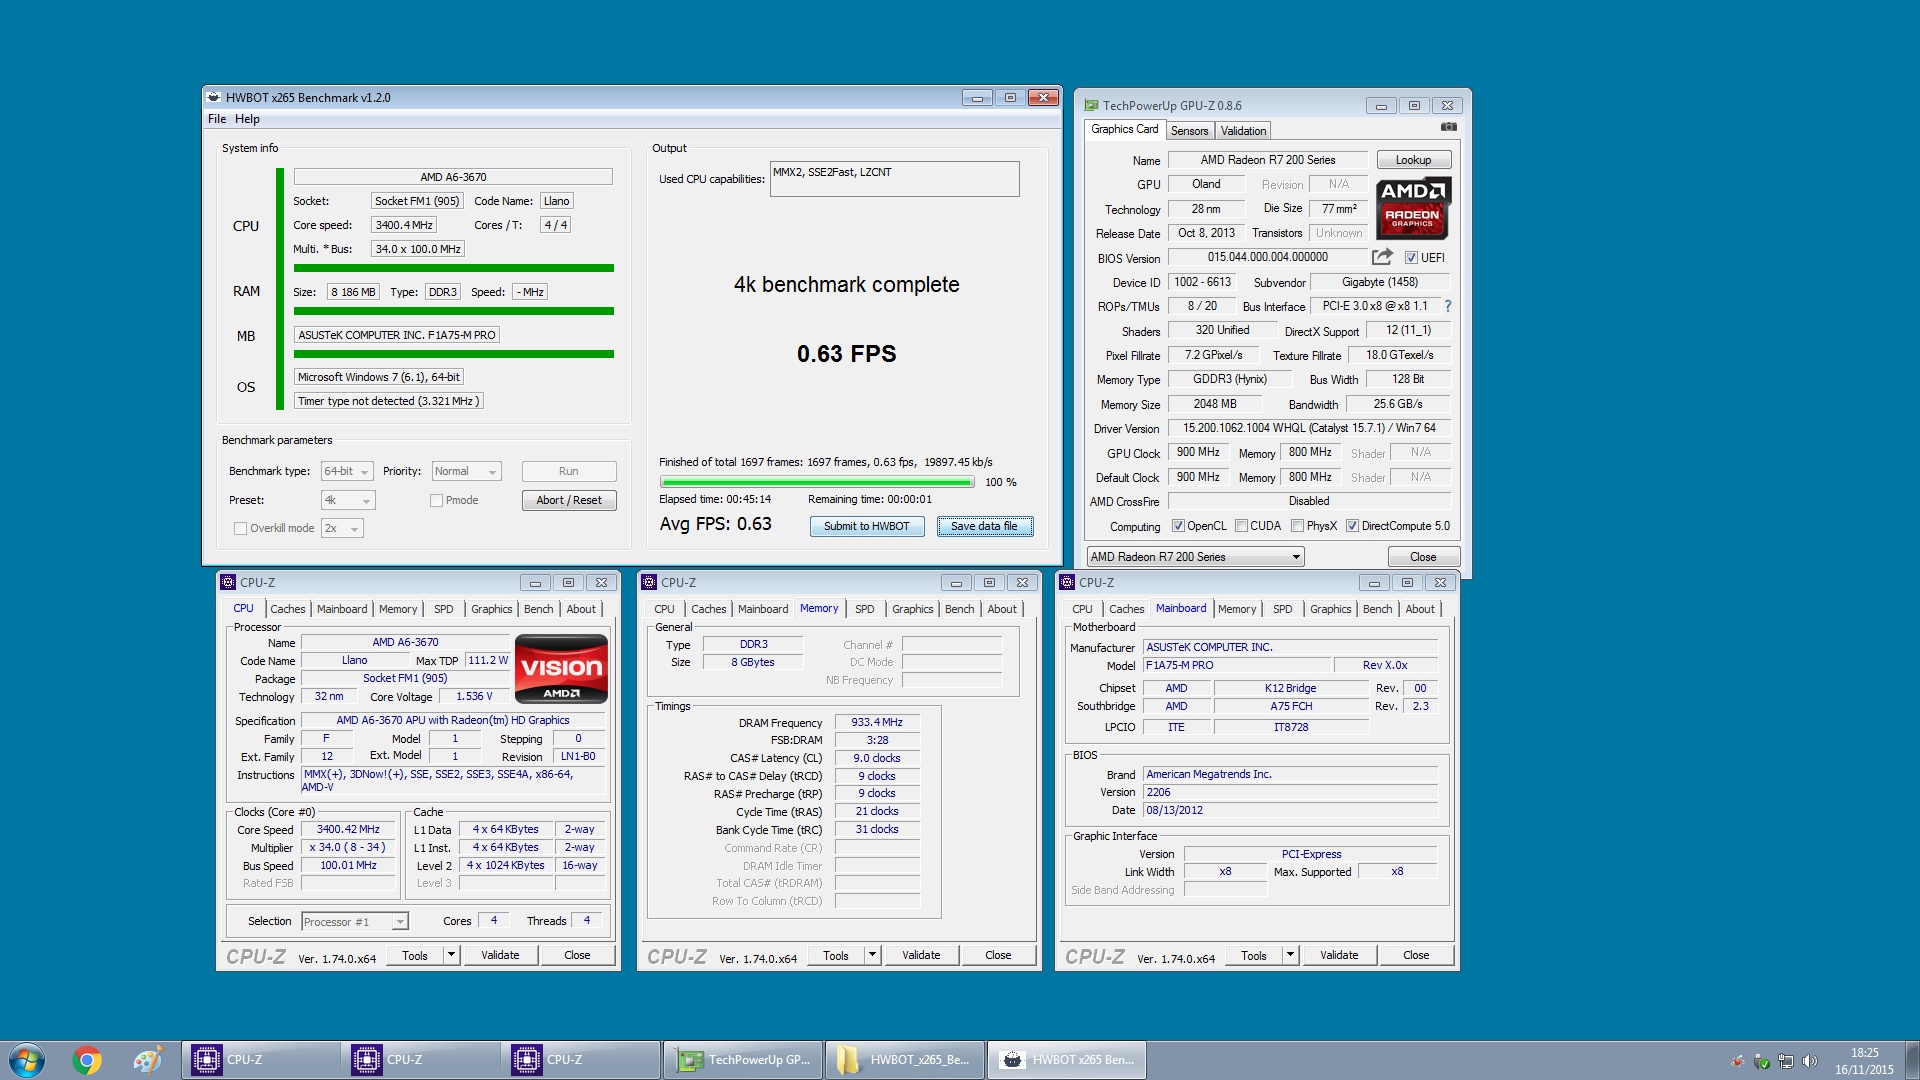Image resolution: width=1920 pixels, height=1080 pixels.
Task: Open the Processor #1 selection dropdown
Action: click(x=354, y=922)
